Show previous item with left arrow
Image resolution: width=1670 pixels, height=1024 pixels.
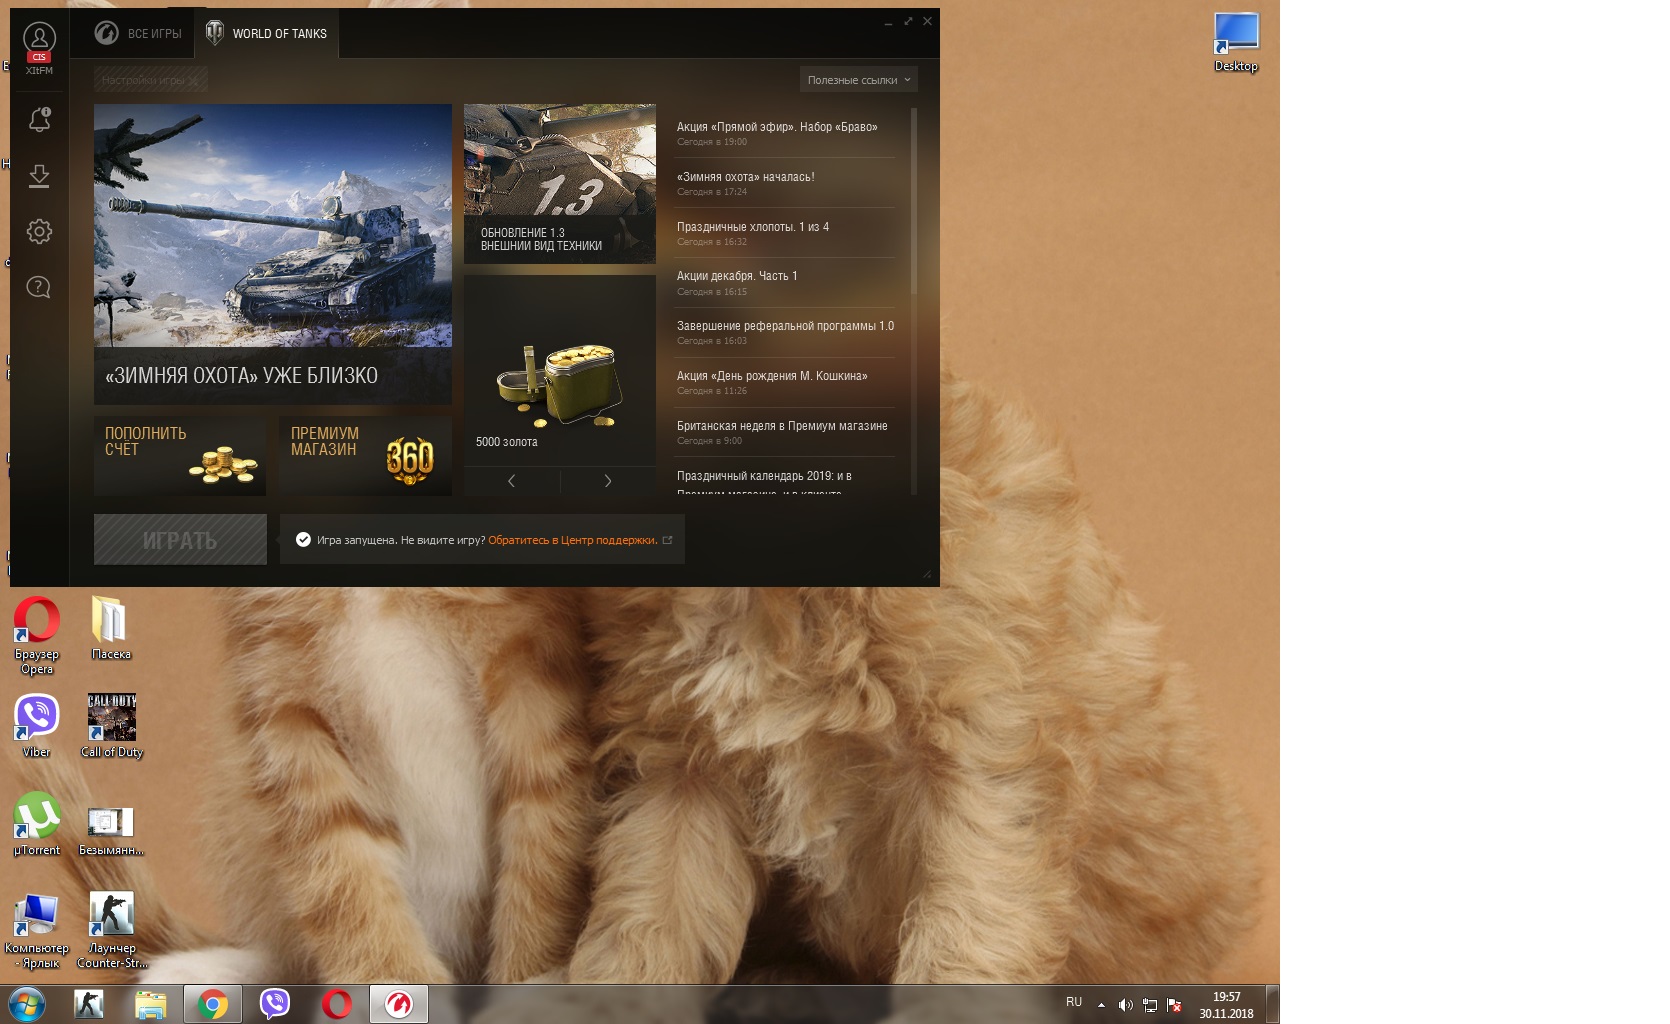coord(511,481)
